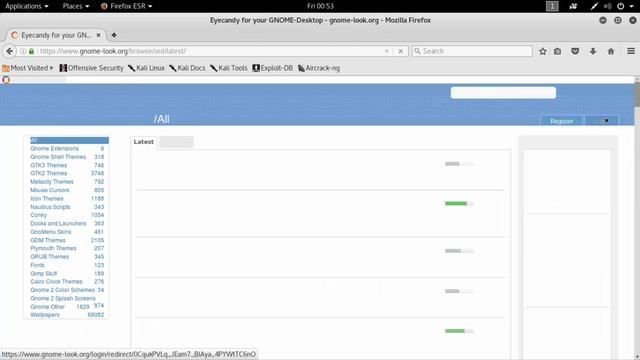Open the Downloads arrow icon
The height and width of the screenshot is (360, 640).
click(593, 51)
